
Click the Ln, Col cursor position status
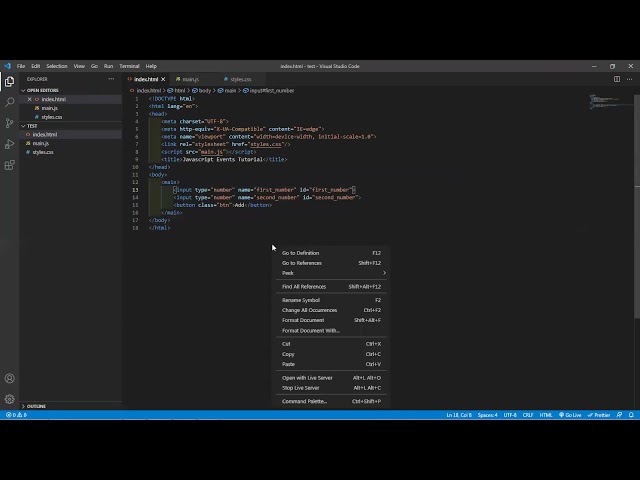click(459, 415)
